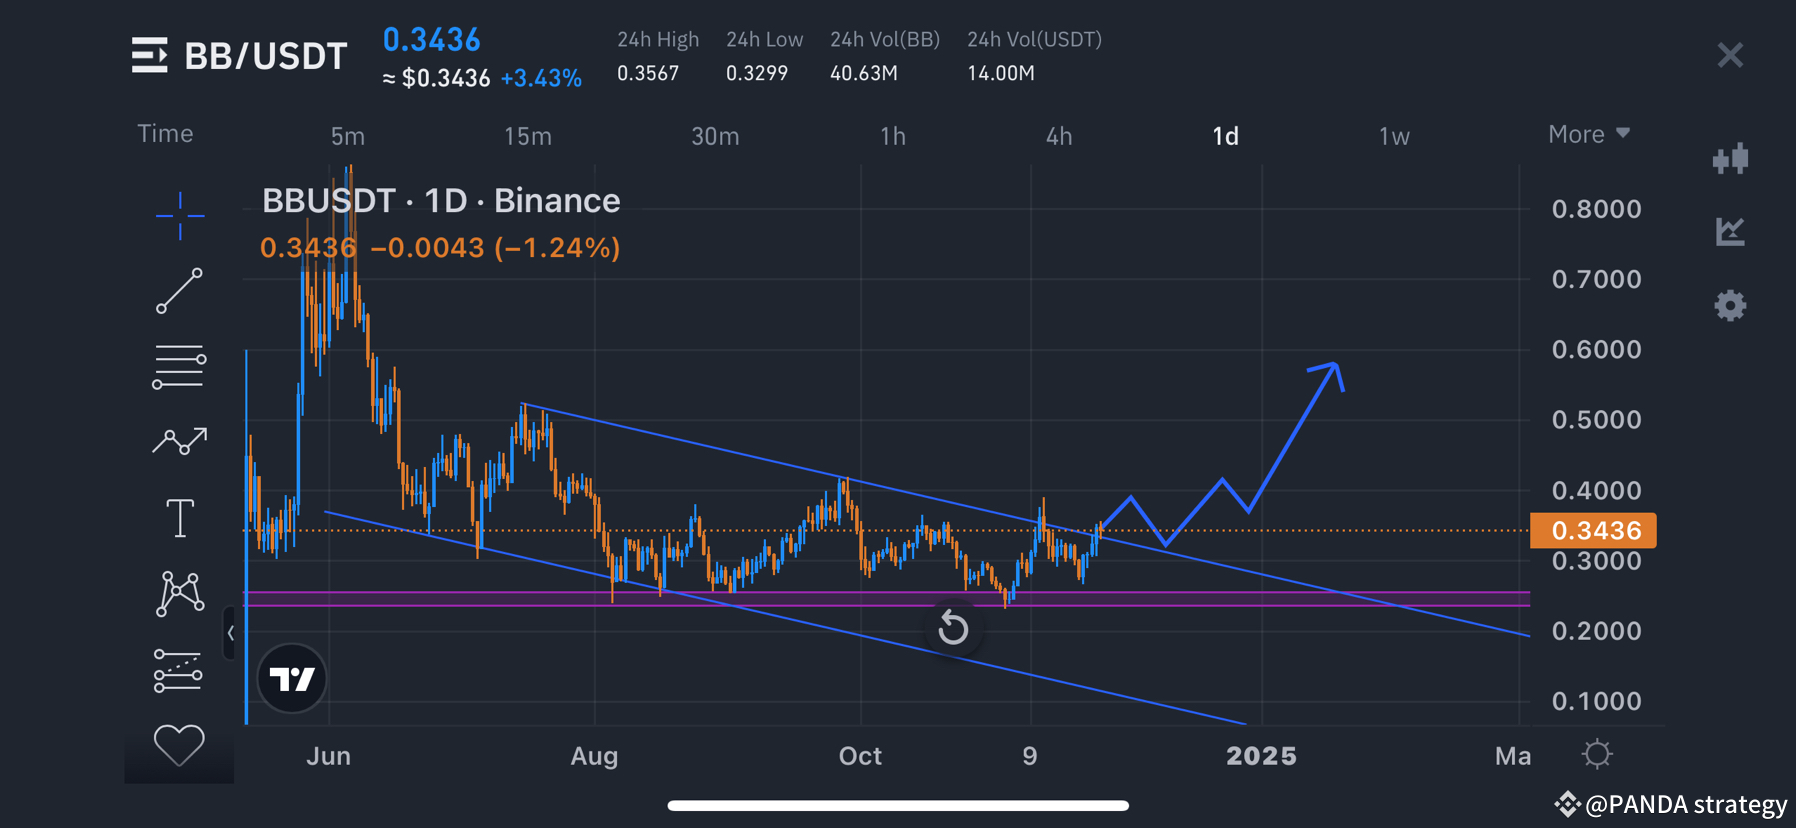Open the pair list menu icon beside BB/USDT
The image size is (1796, 828).
[150, 55]
